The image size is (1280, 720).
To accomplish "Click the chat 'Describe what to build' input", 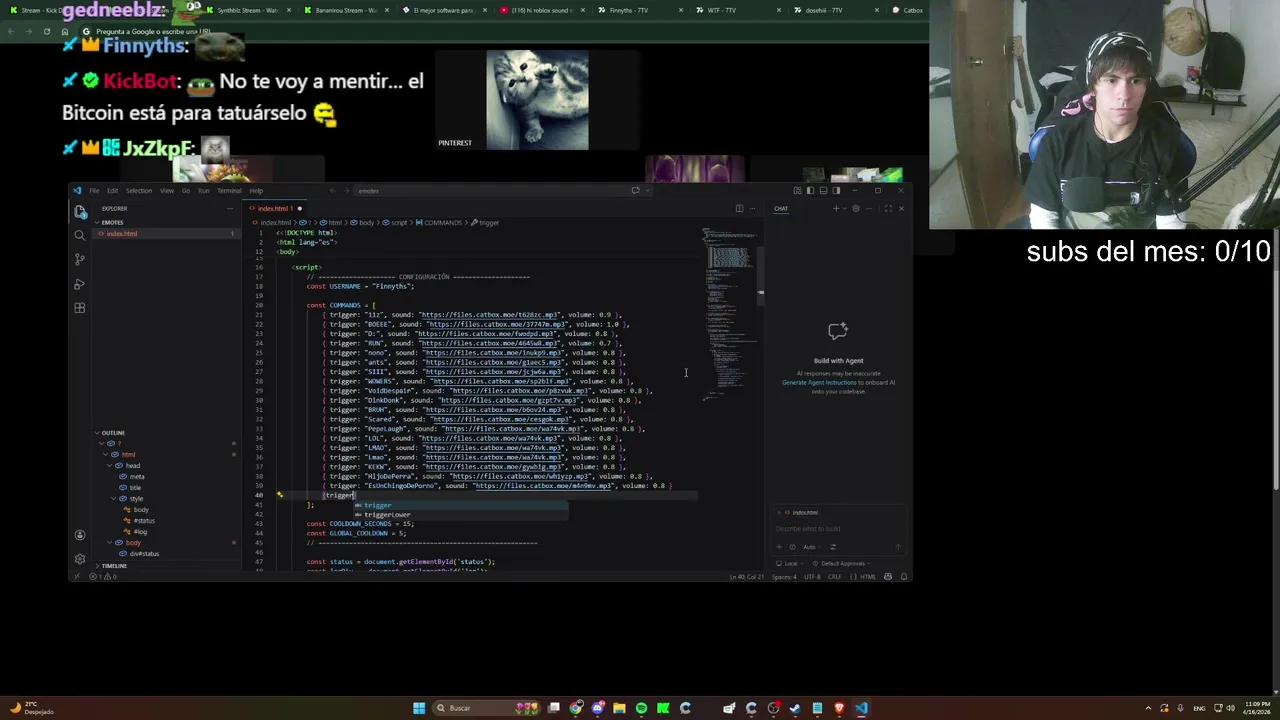I will (838, 528).
